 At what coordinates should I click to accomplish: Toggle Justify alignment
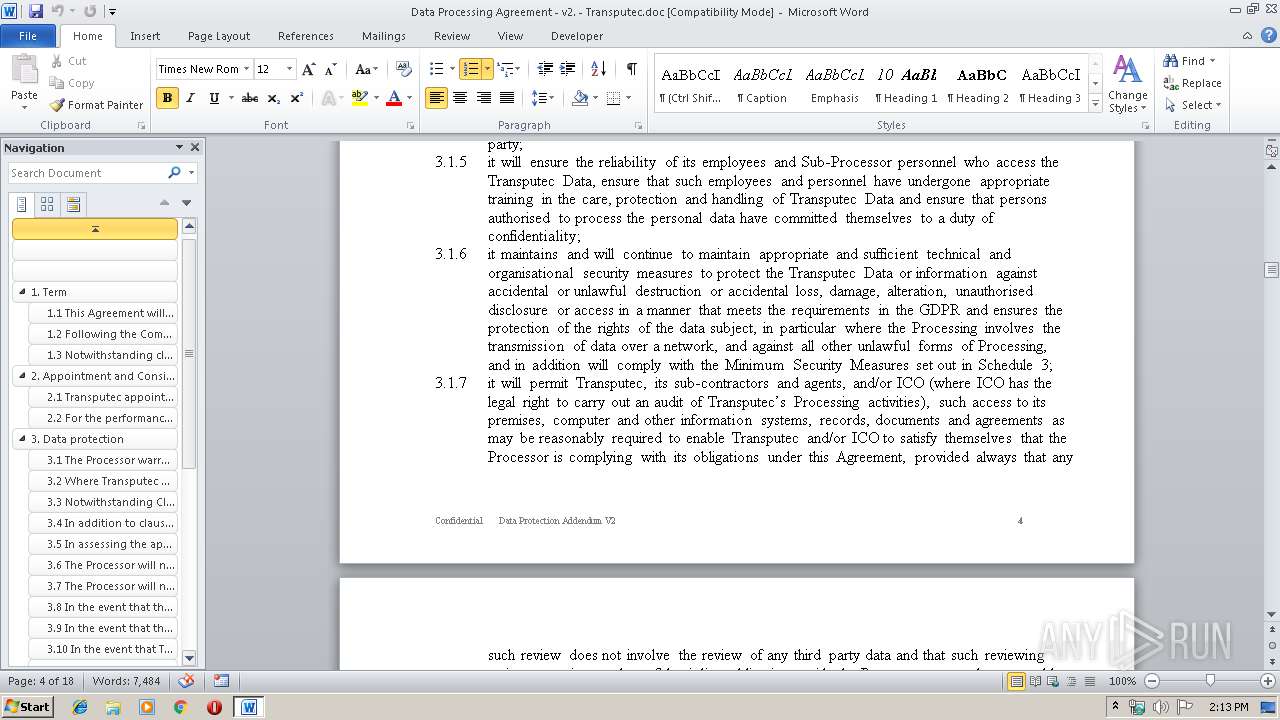507,98
